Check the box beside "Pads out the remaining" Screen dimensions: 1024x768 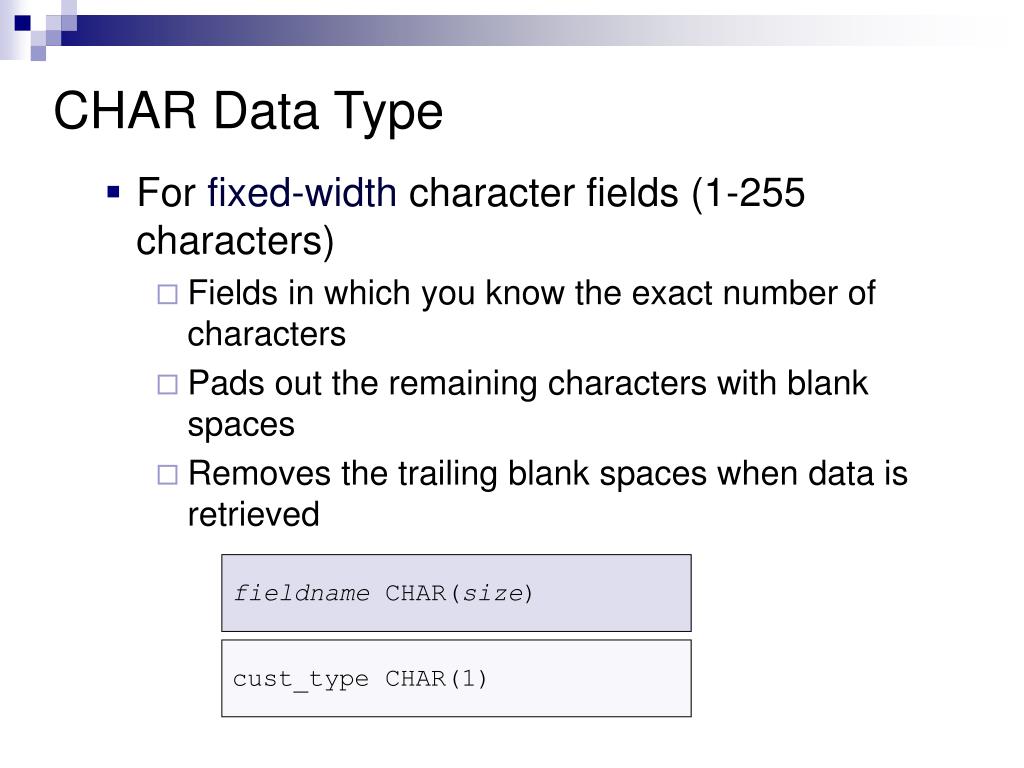coord(167,385)
